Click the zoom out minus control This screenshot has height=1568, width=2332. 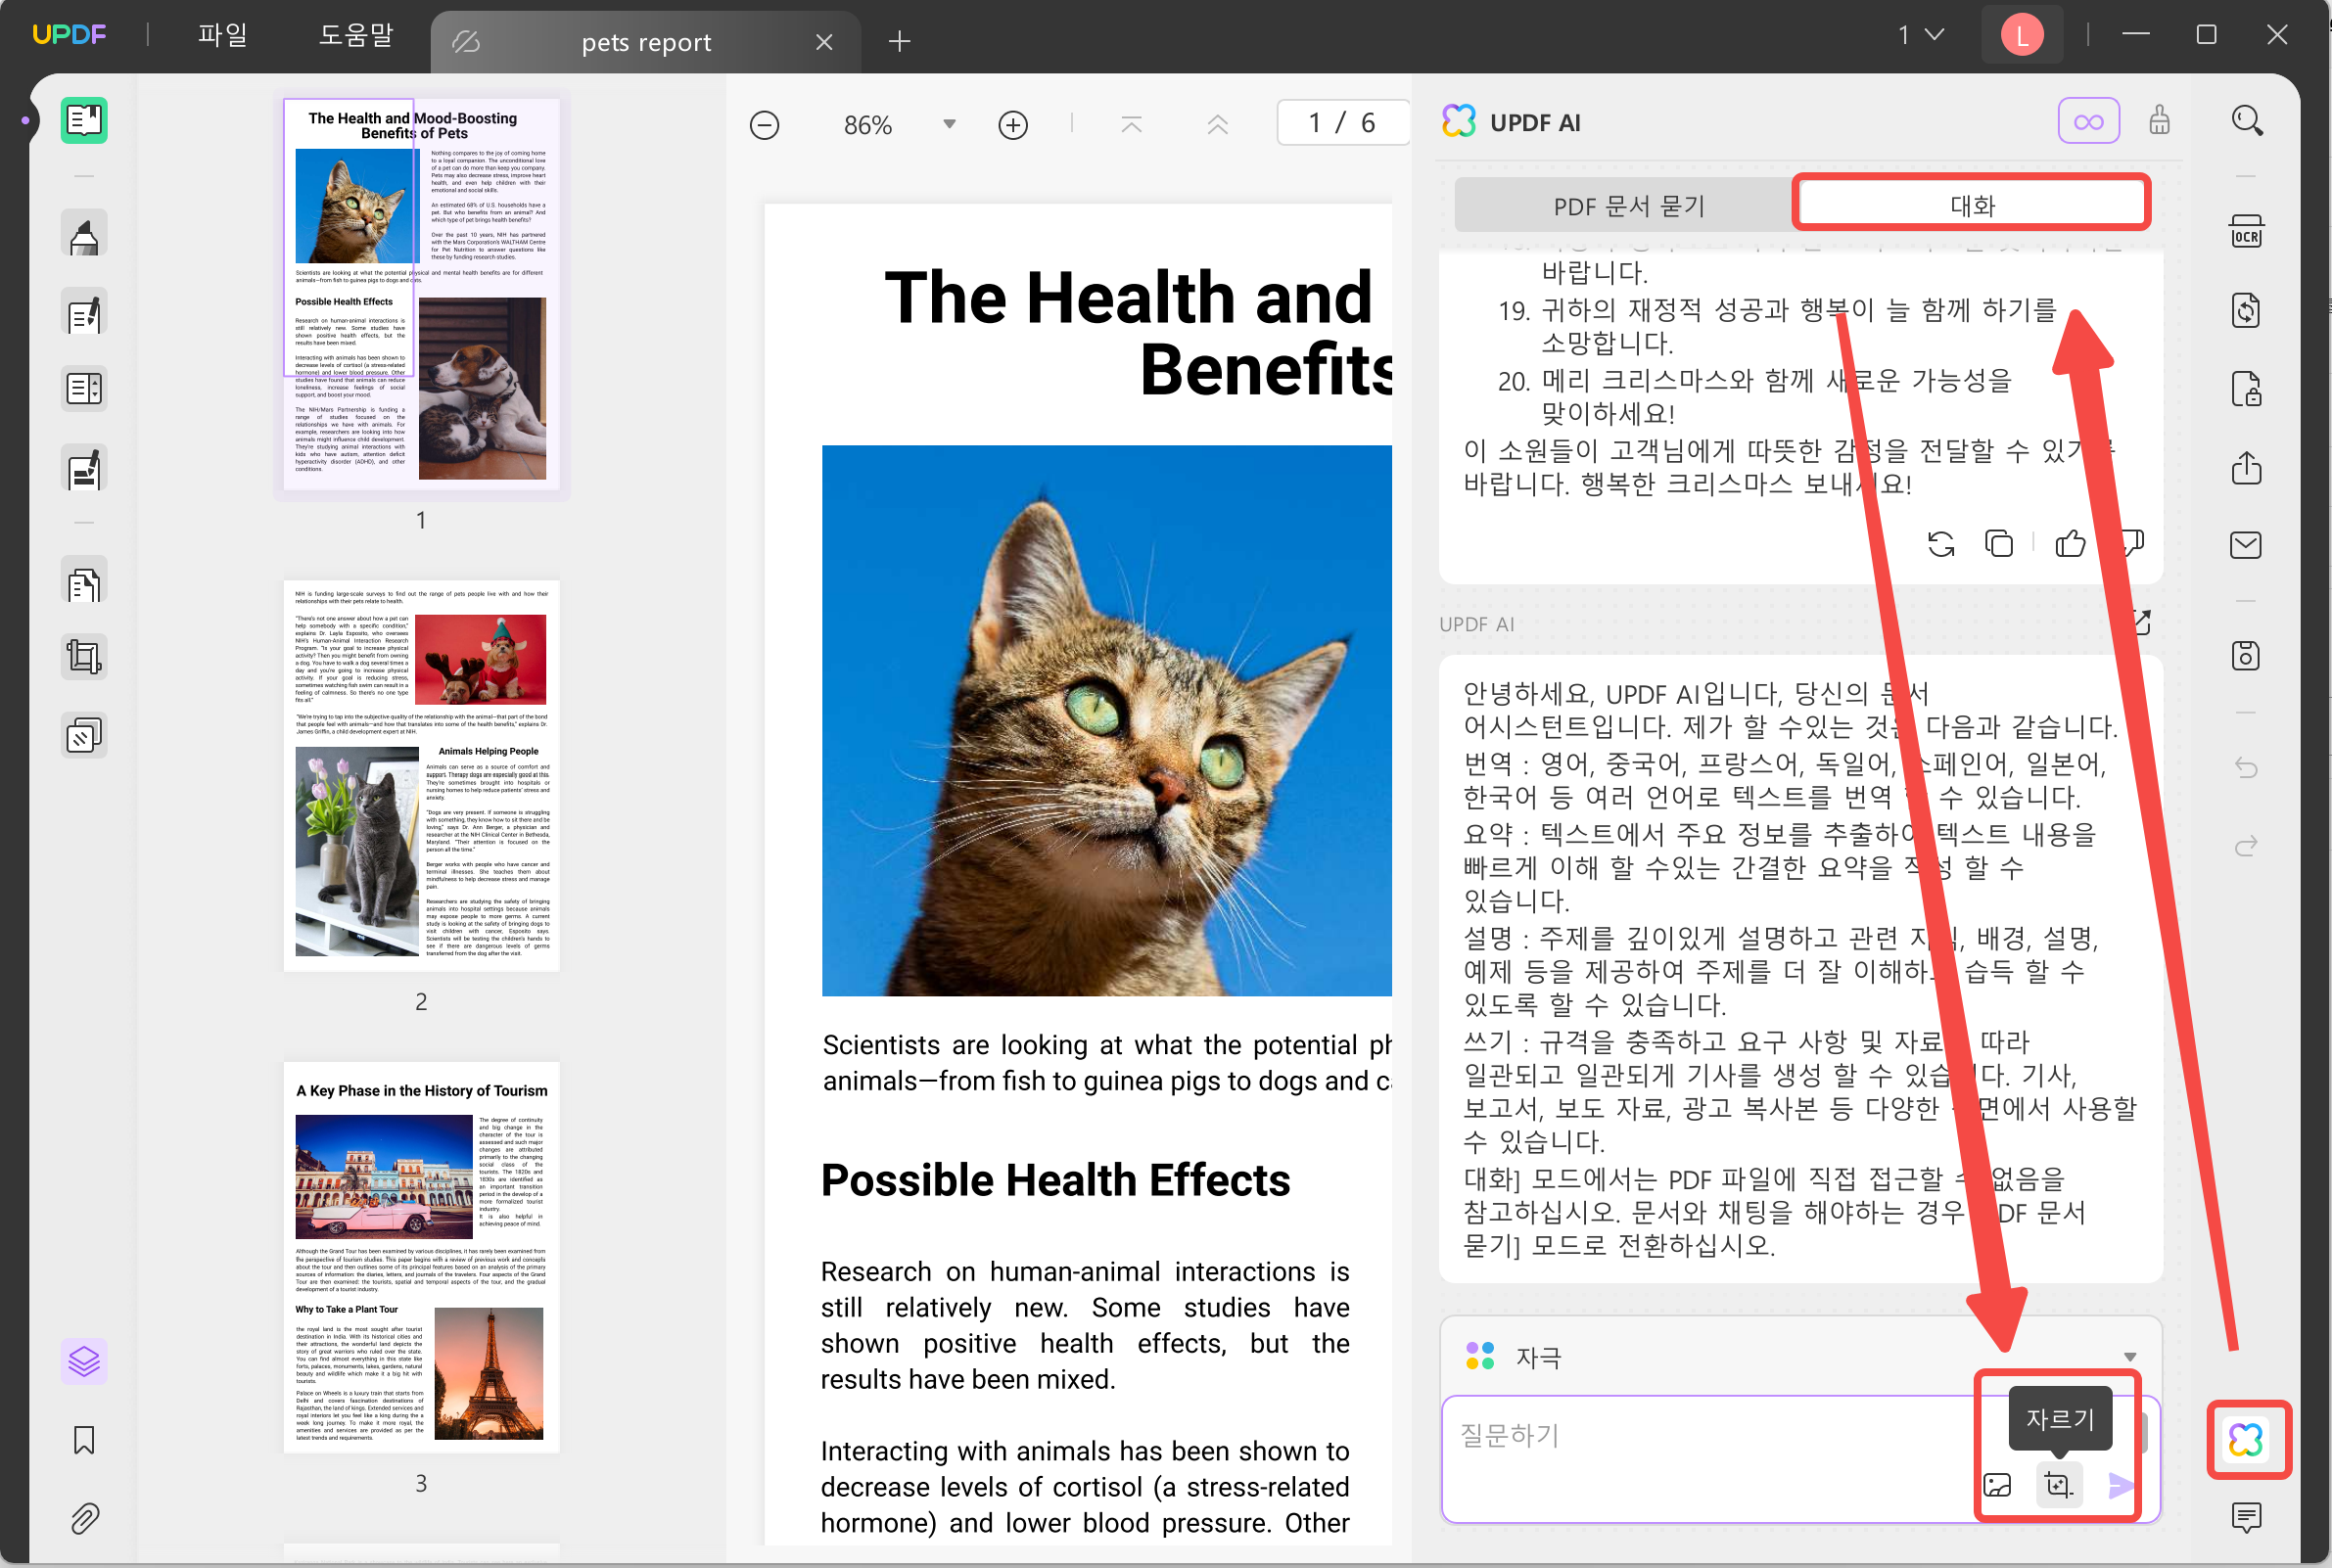pyautogui.click(x=764, y=123)
